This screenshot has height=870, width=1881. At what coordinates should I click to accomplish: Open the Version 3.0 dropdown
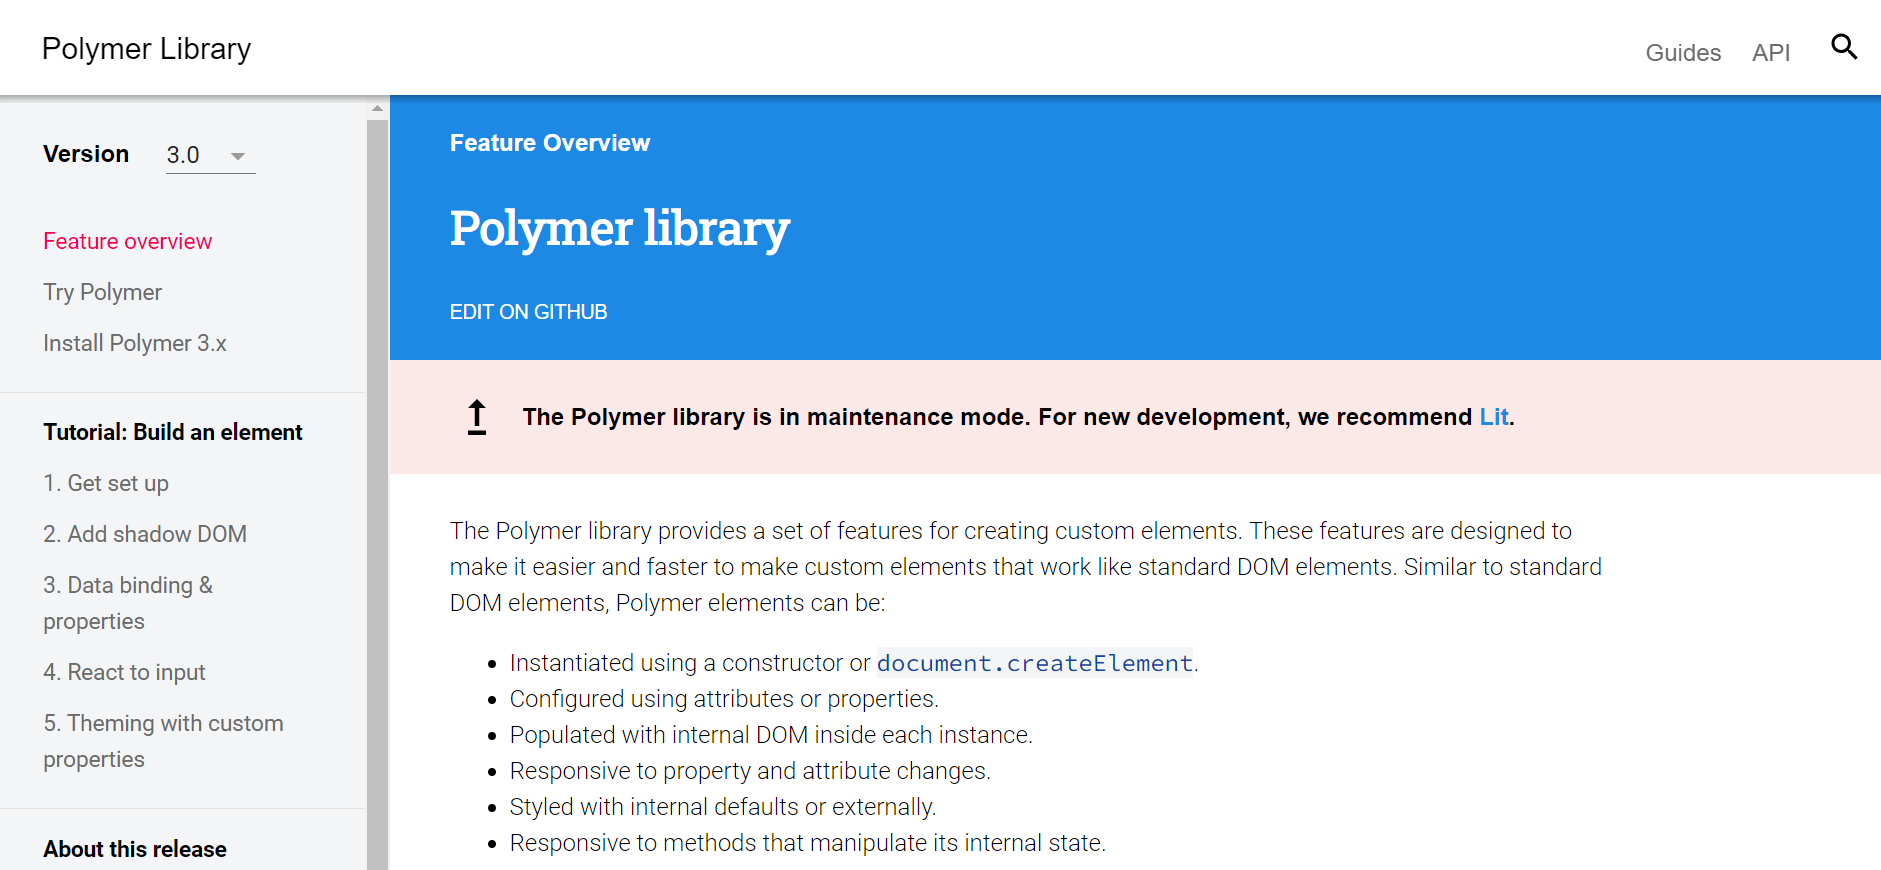[x=210, y=155]
